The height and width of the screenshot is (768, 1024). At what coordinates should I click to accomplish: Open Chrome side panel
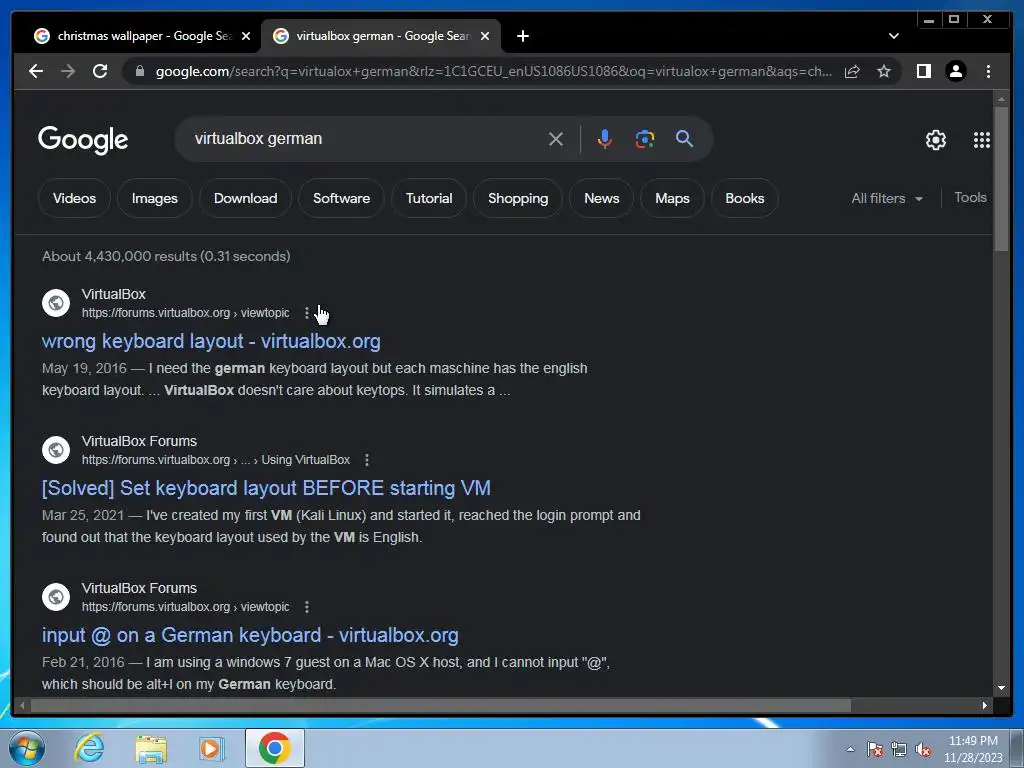(x=923, y=71)
